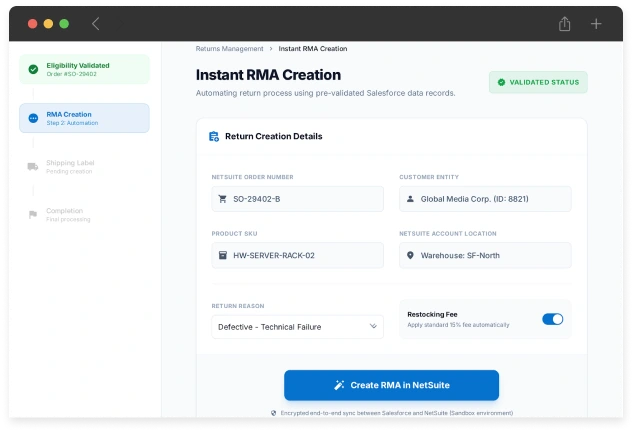
Task: Click the green check icon for Eligibility Validated
Action: 33,69
